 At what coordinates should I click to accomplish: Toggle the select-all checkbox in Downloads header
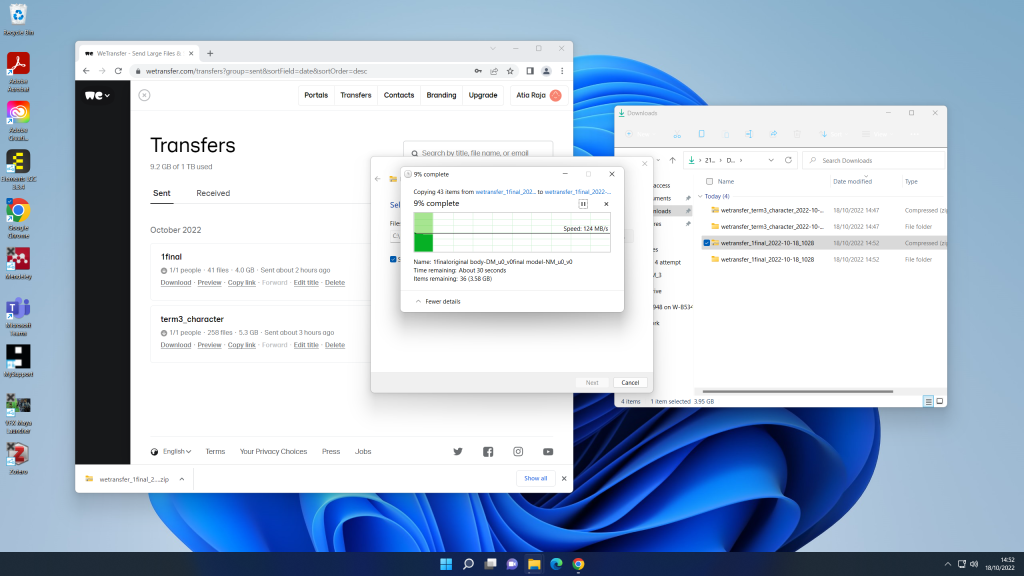tap(709, 182)
